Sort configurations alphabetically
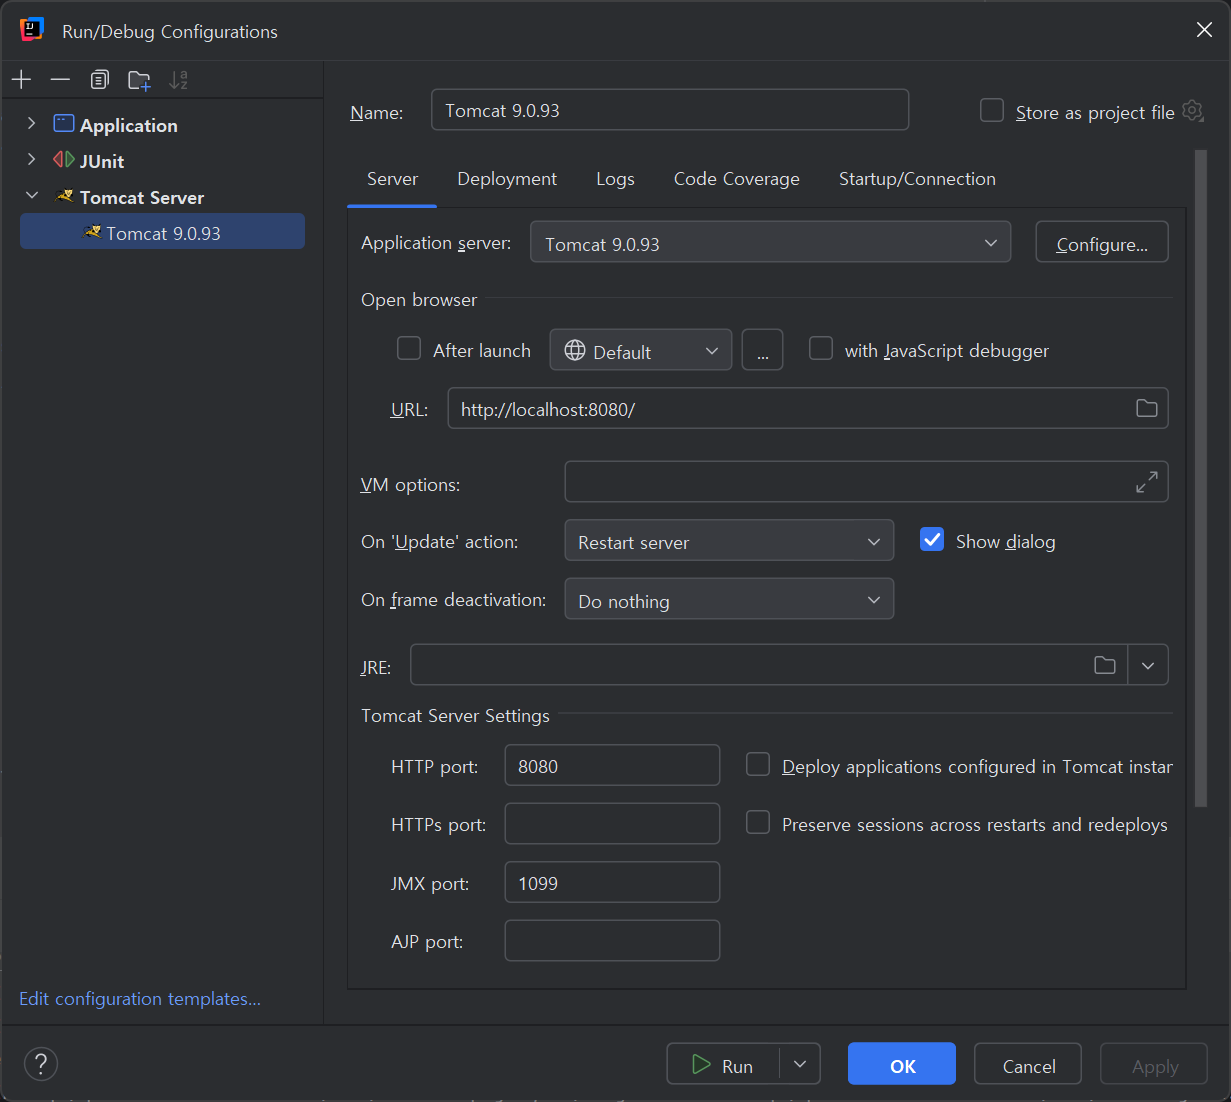Screen dimensions: 1231x1102 click(178, 80)
